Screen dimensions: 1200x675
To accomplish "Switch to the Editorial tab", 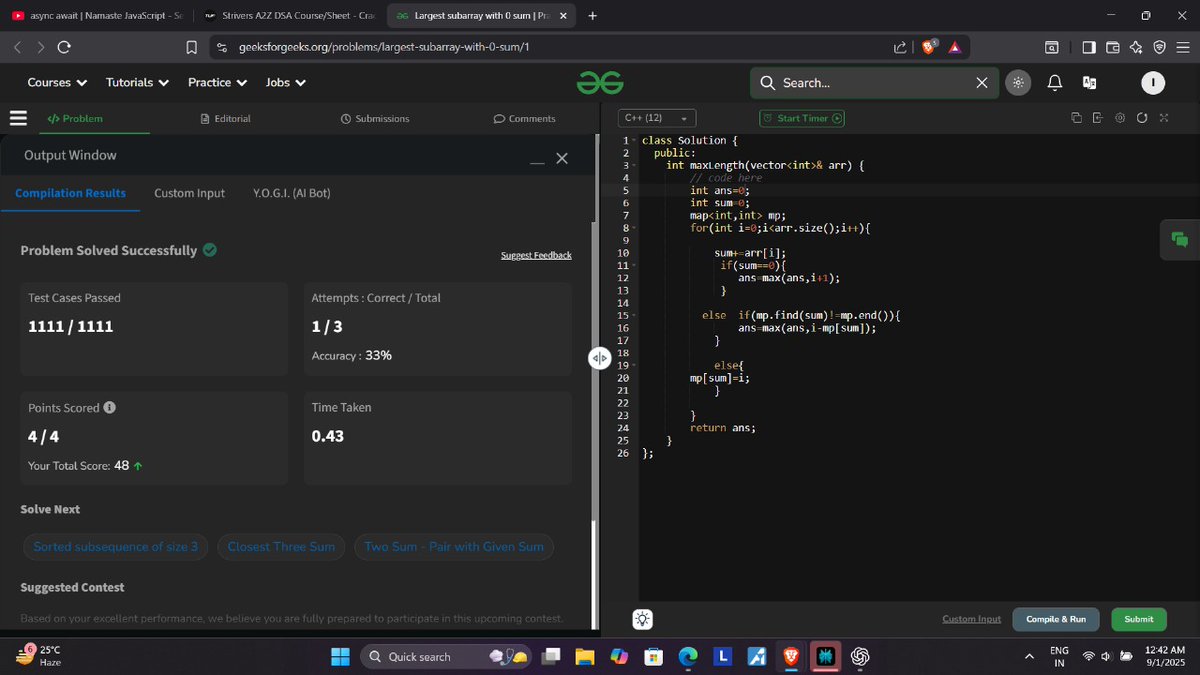I will click(225, 118).
